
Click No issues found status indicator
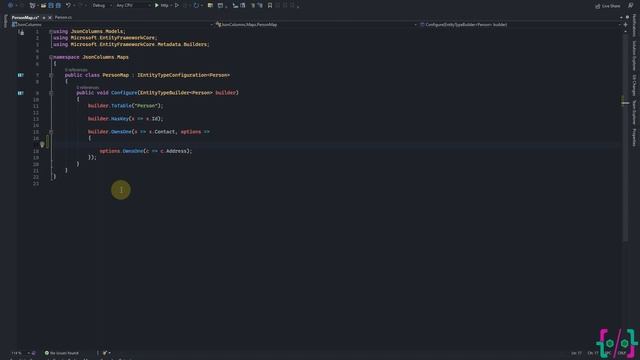pos(62,353)
